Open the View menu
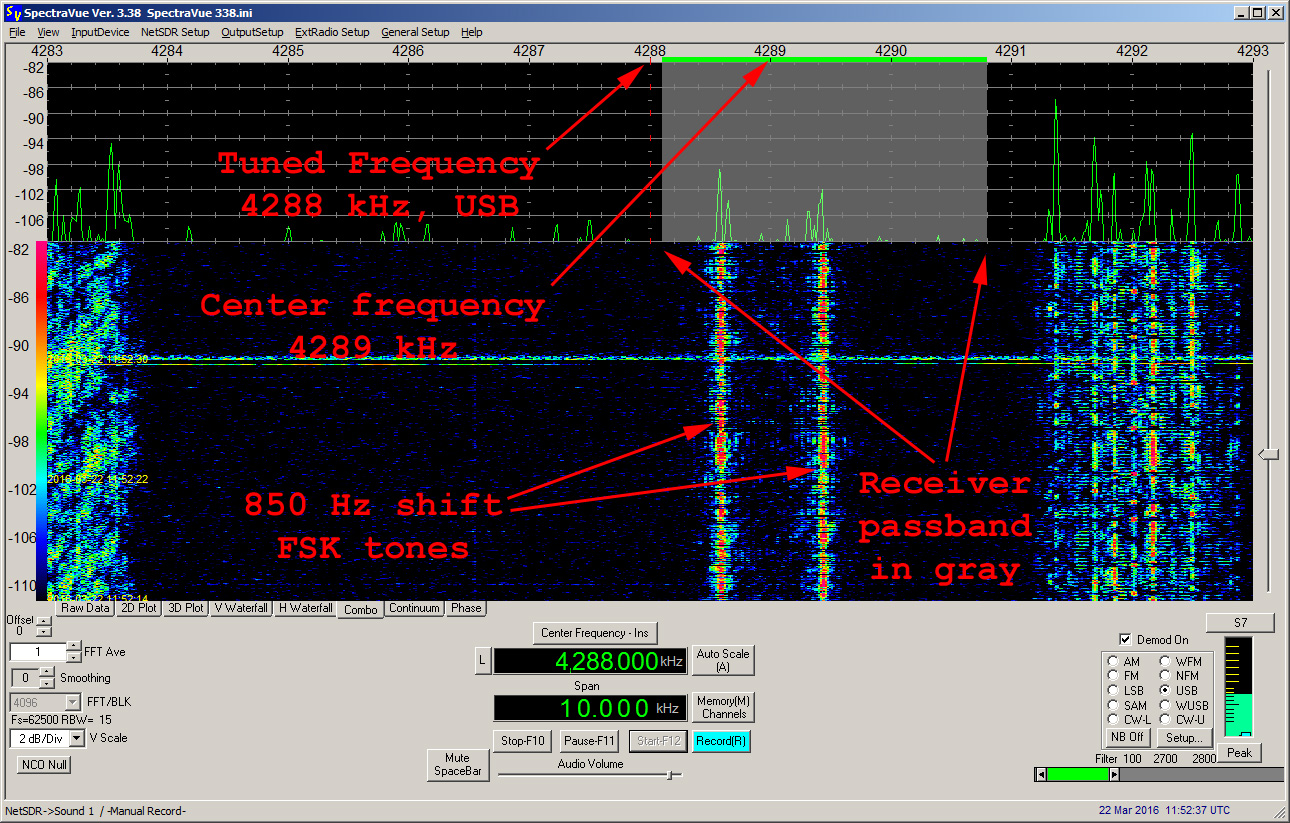Image resolution: width=1290 pixels, height=823 pixels. (x=48, y=32)
